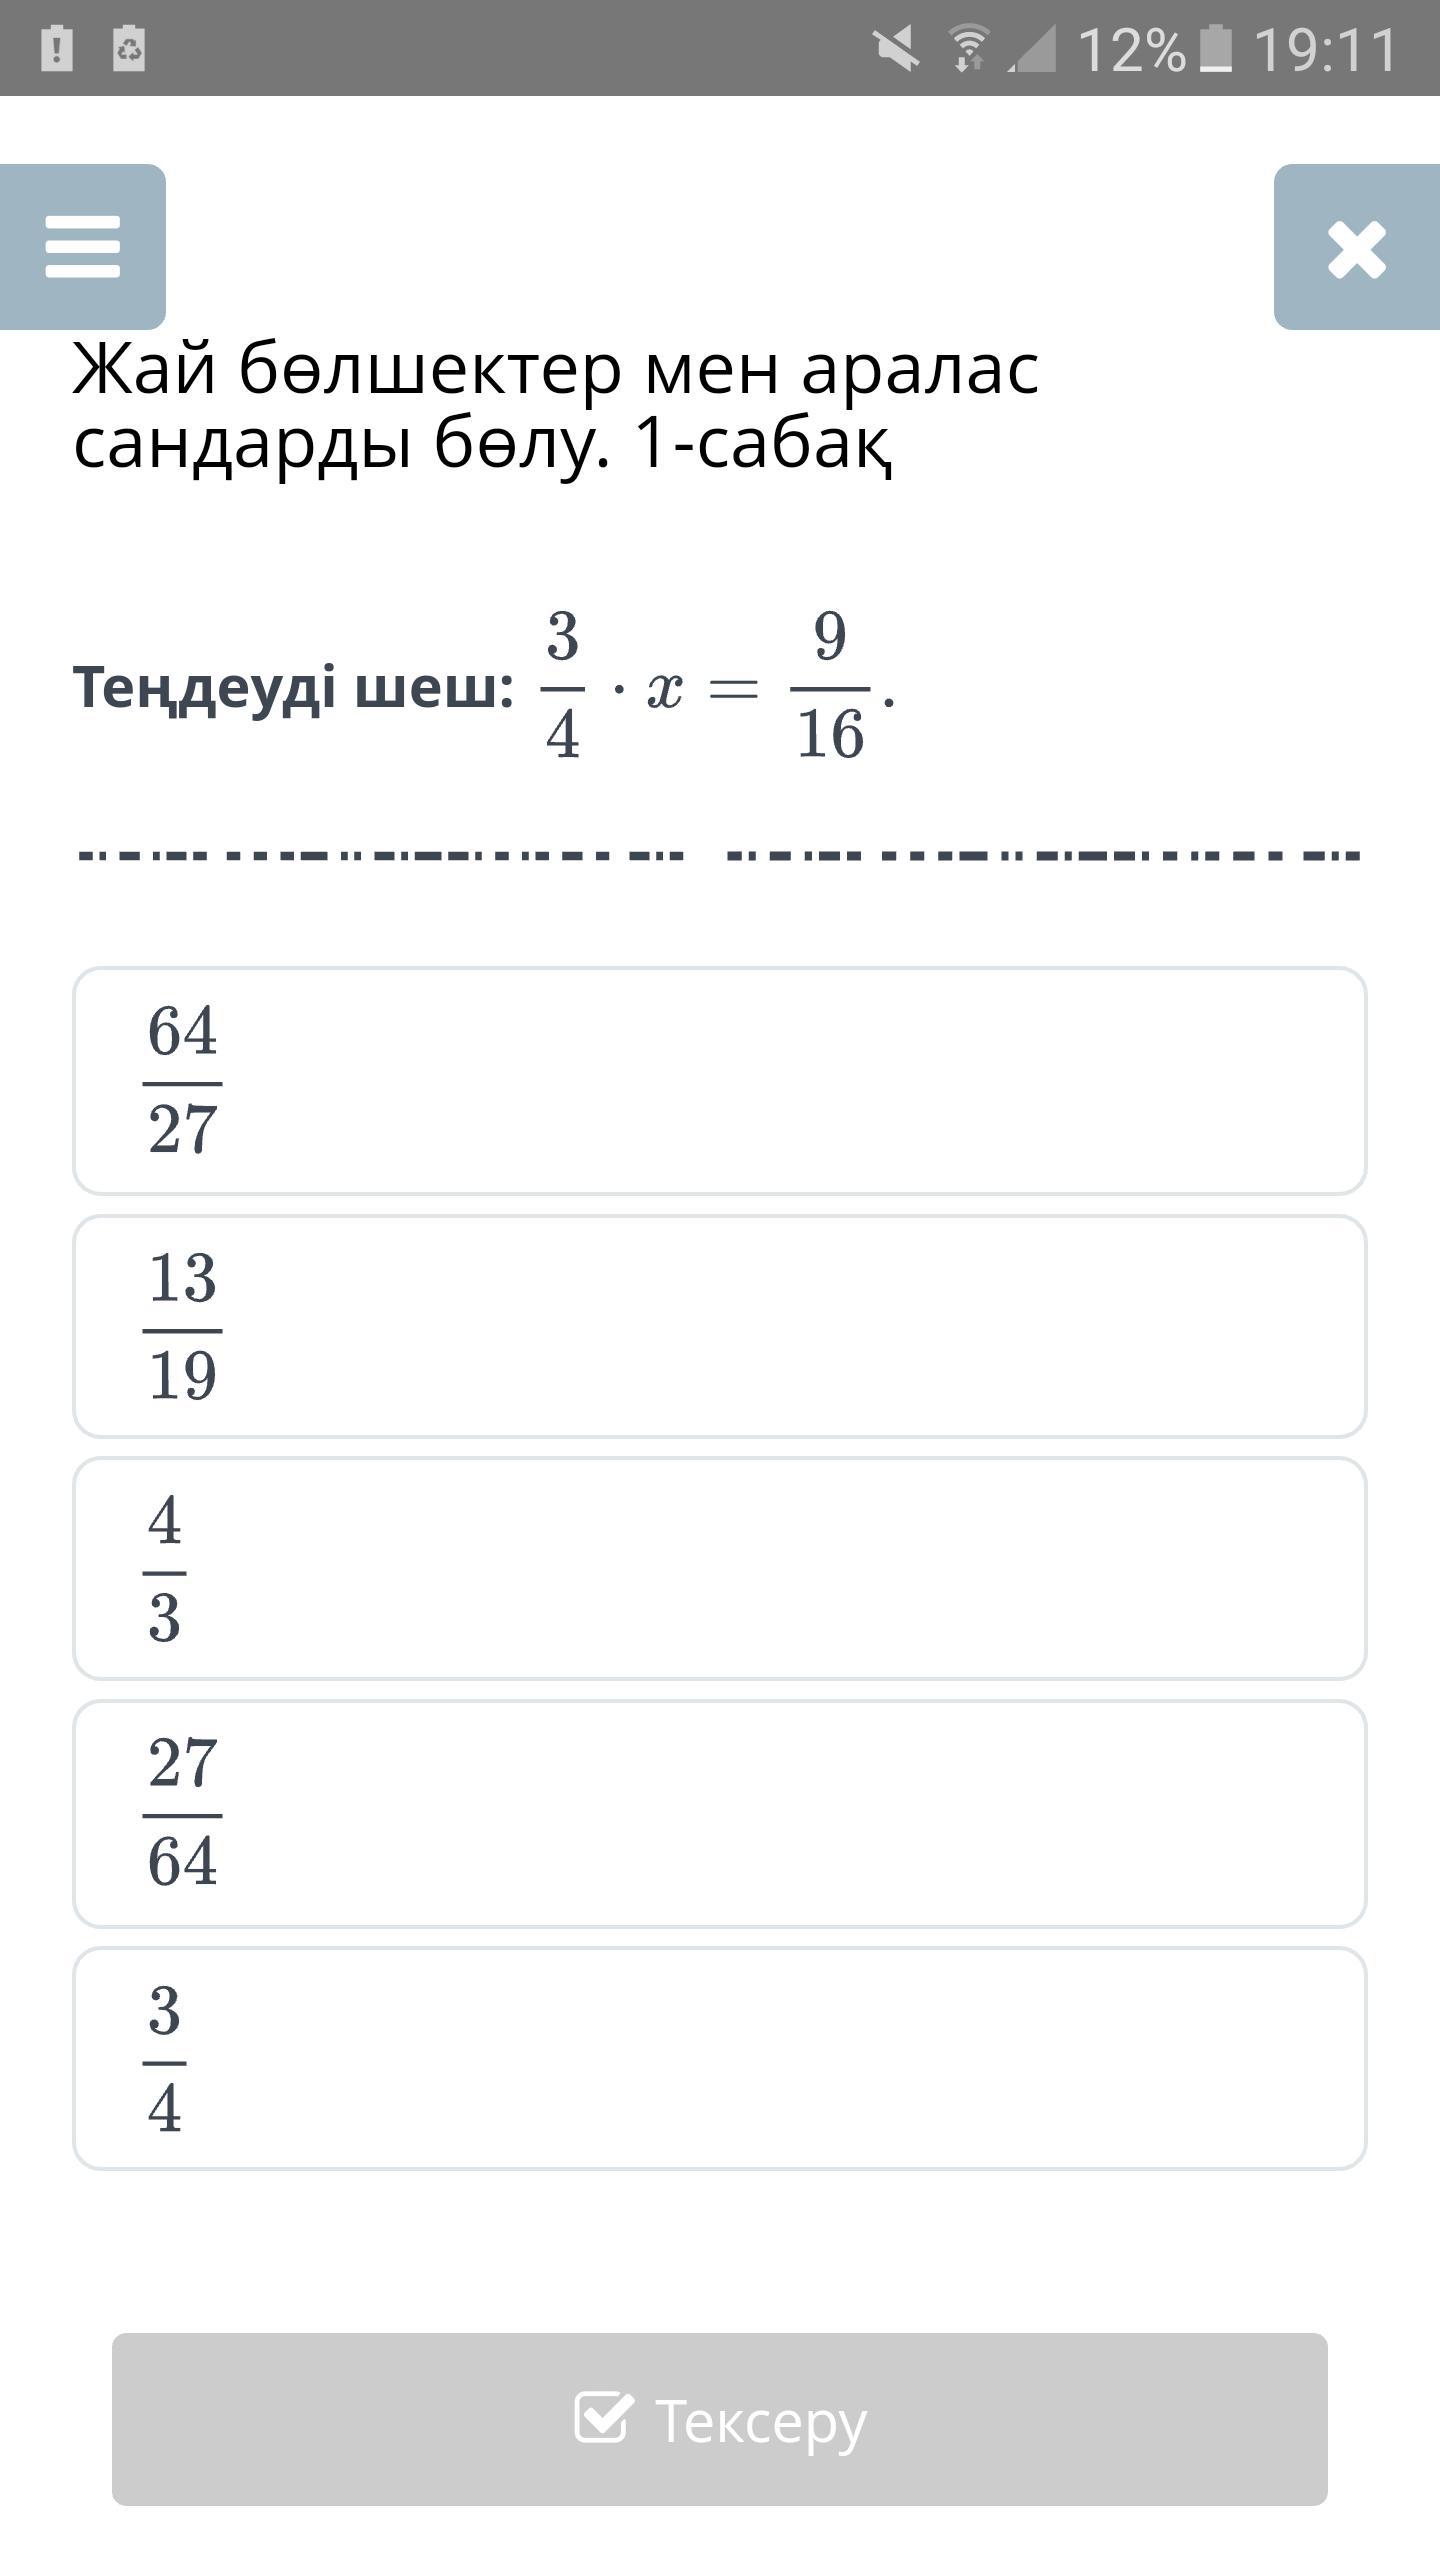Pick answer option 27/64
The width and height of the screenshot is (1440, 2560).
[x=719, y=1813]
